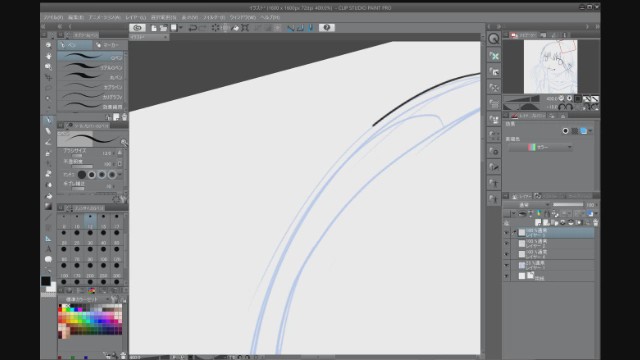
Task: Select the Zoom magnifier tool
Action: coord(48,67)
